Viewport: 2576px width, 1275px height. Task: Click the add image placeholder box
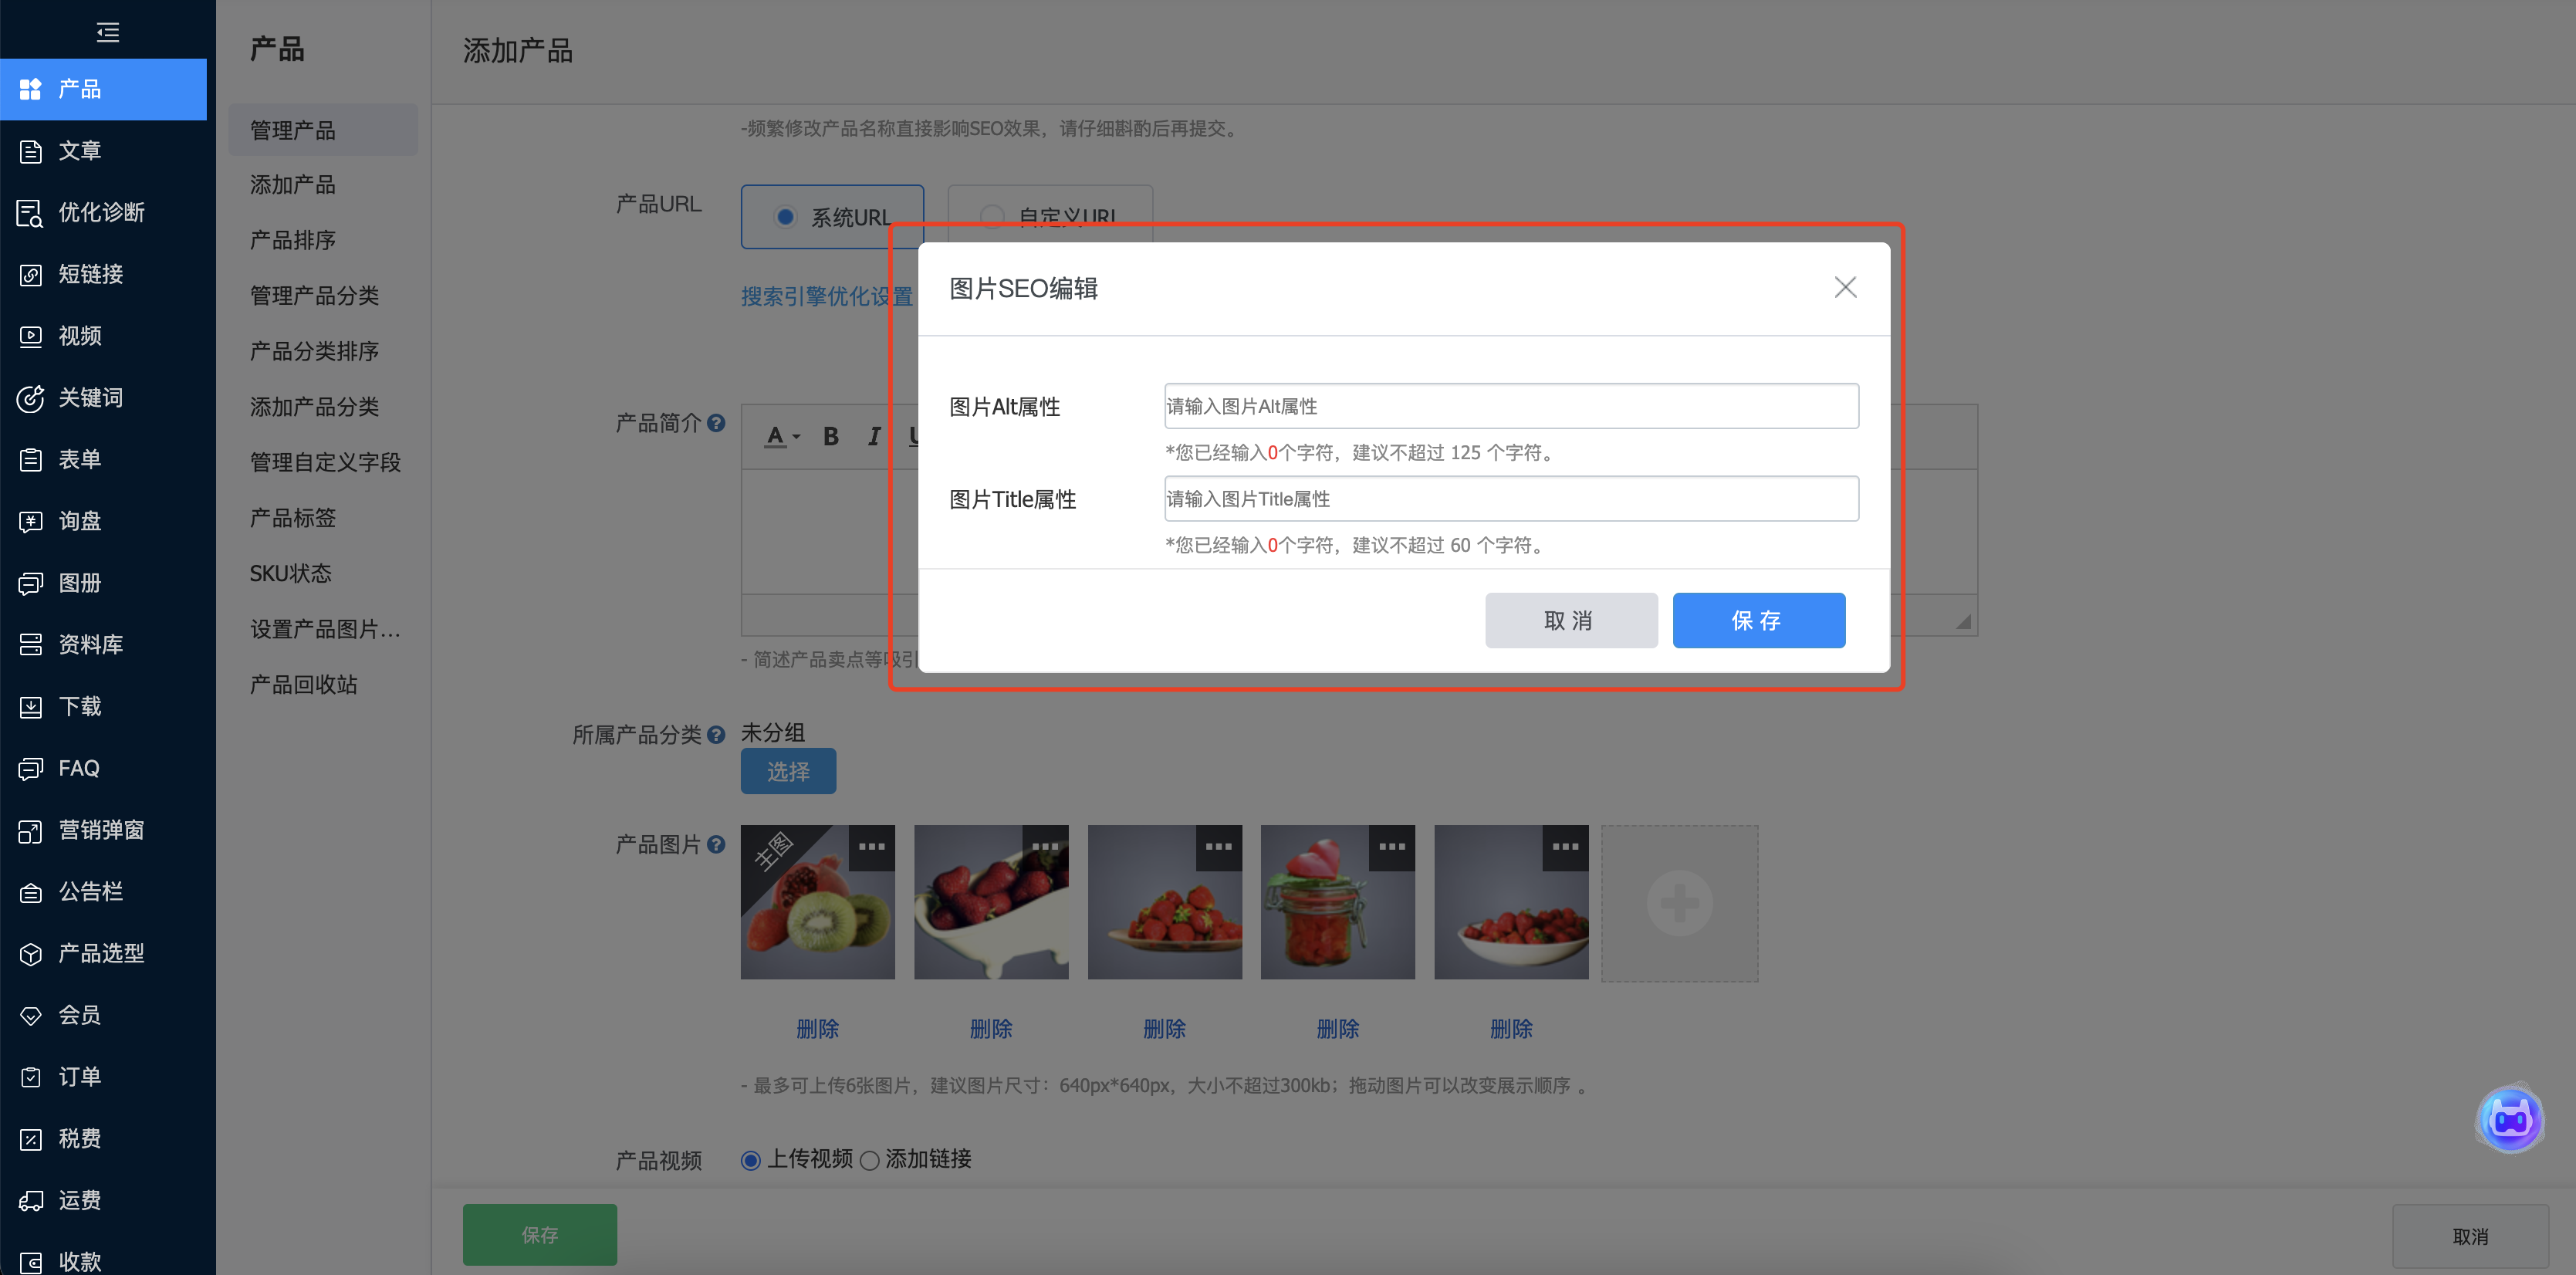[x=1679, y=903]
